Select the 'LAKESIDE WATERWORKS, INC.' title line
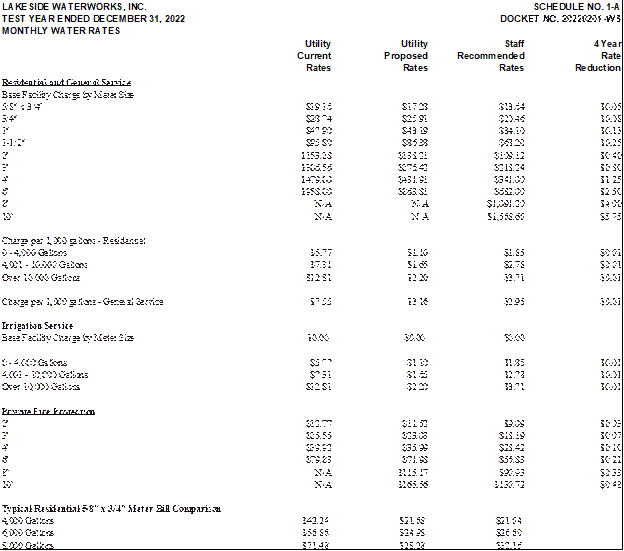The width and height of the screenshot is (624, 551). tap(74, 7)
